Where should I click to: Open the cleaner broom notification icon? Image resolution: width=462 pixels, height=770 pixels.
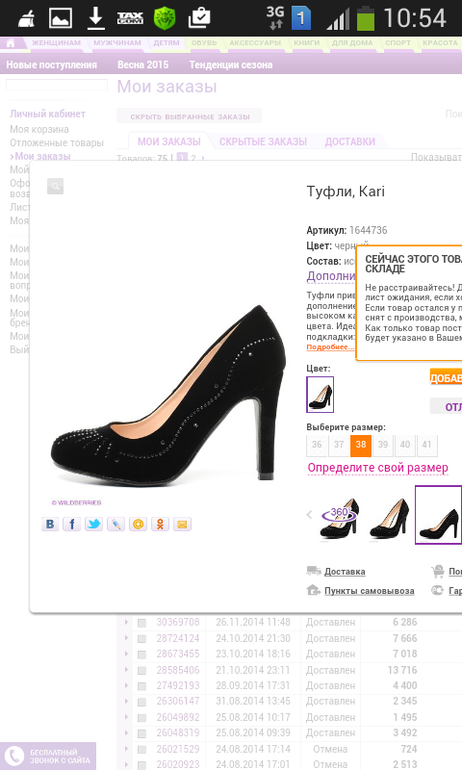(27, 19)
